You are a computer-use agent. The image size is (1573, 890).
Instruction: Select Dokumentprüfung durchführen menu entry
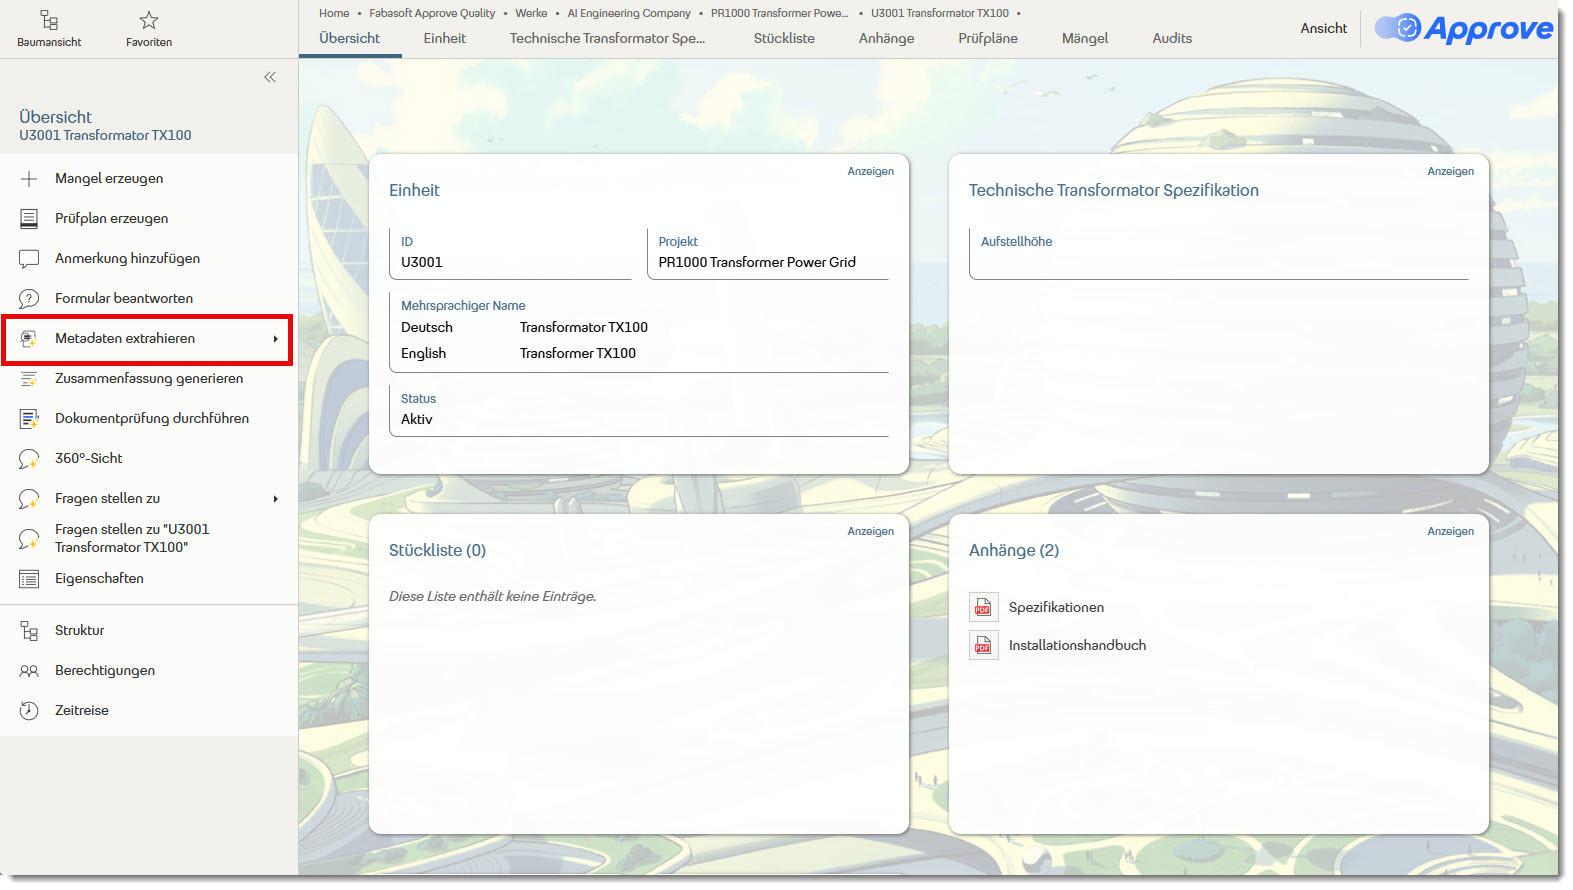[149, 419]
